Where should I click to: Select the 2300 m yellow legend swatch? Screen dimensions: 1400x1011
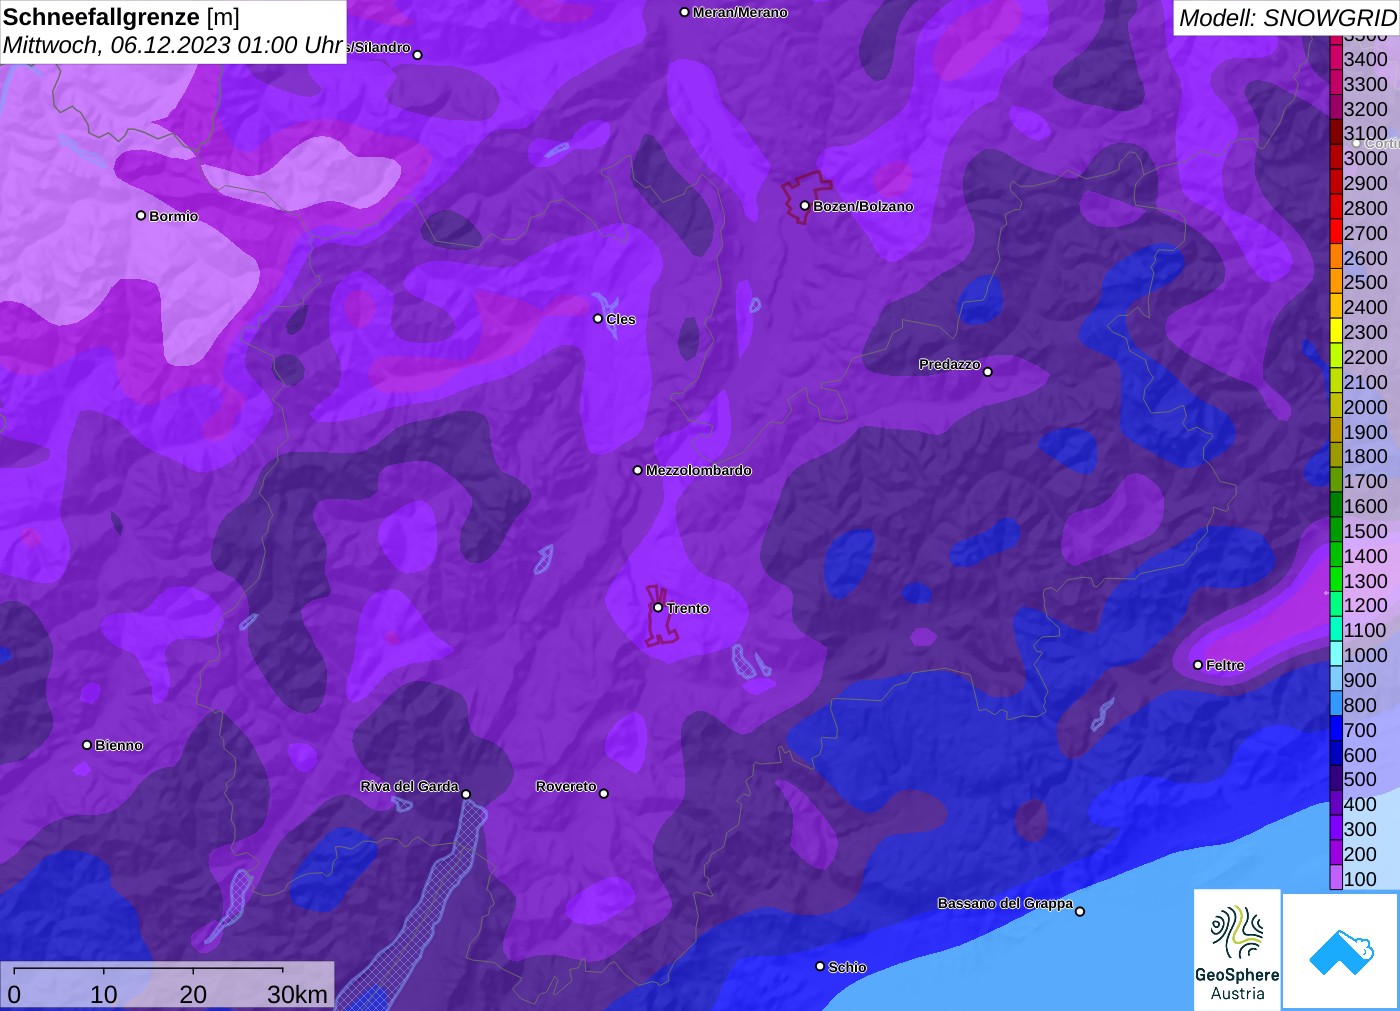coord(1336,331)
